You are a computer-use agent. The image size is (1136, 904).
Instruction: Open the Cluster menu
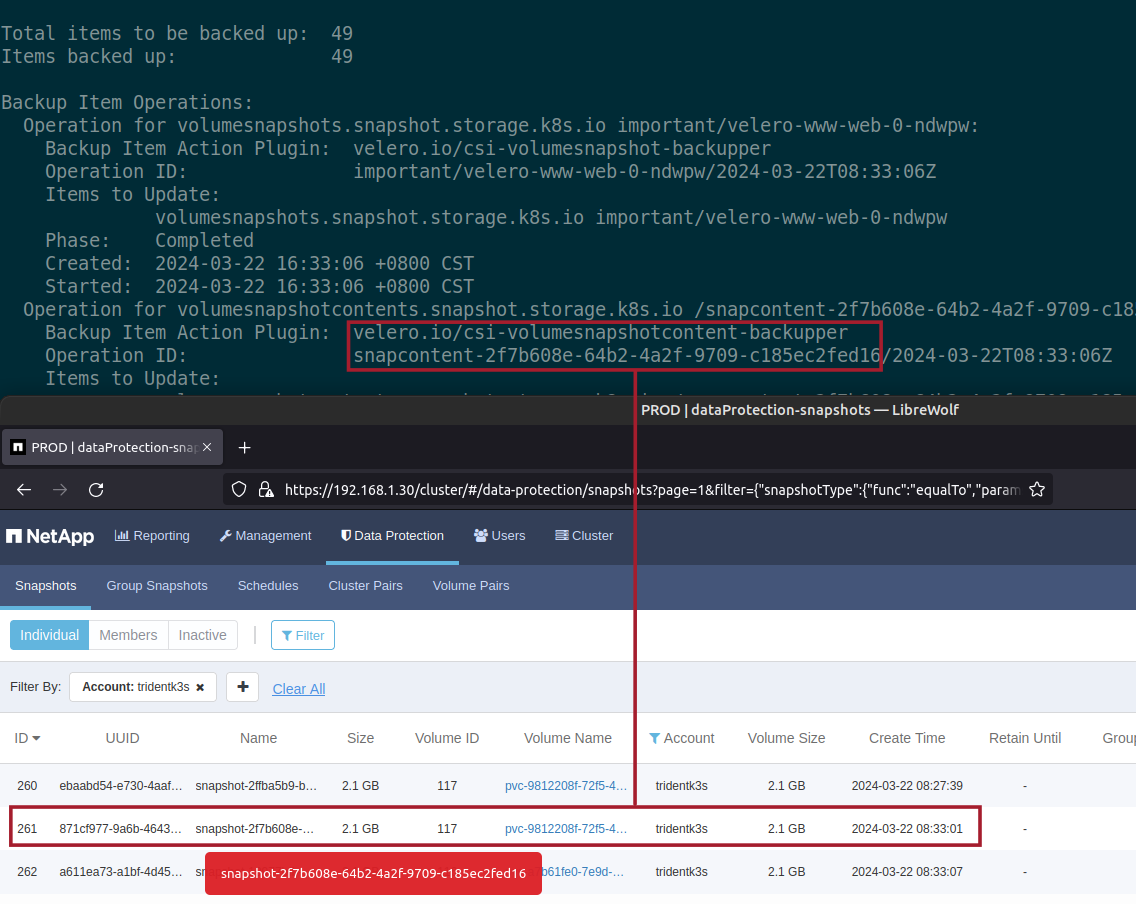(x=584, y=536)
